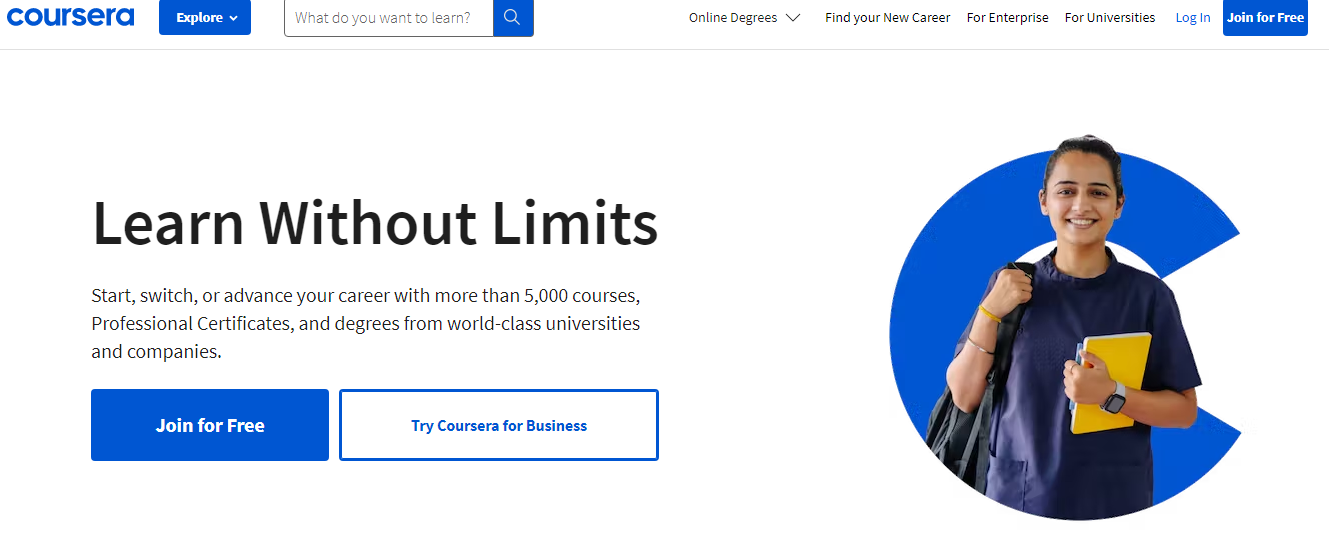The image size is (1329, 533).
Task: Click the Learn Without Limits heading
Action: (x=375, y=222)
